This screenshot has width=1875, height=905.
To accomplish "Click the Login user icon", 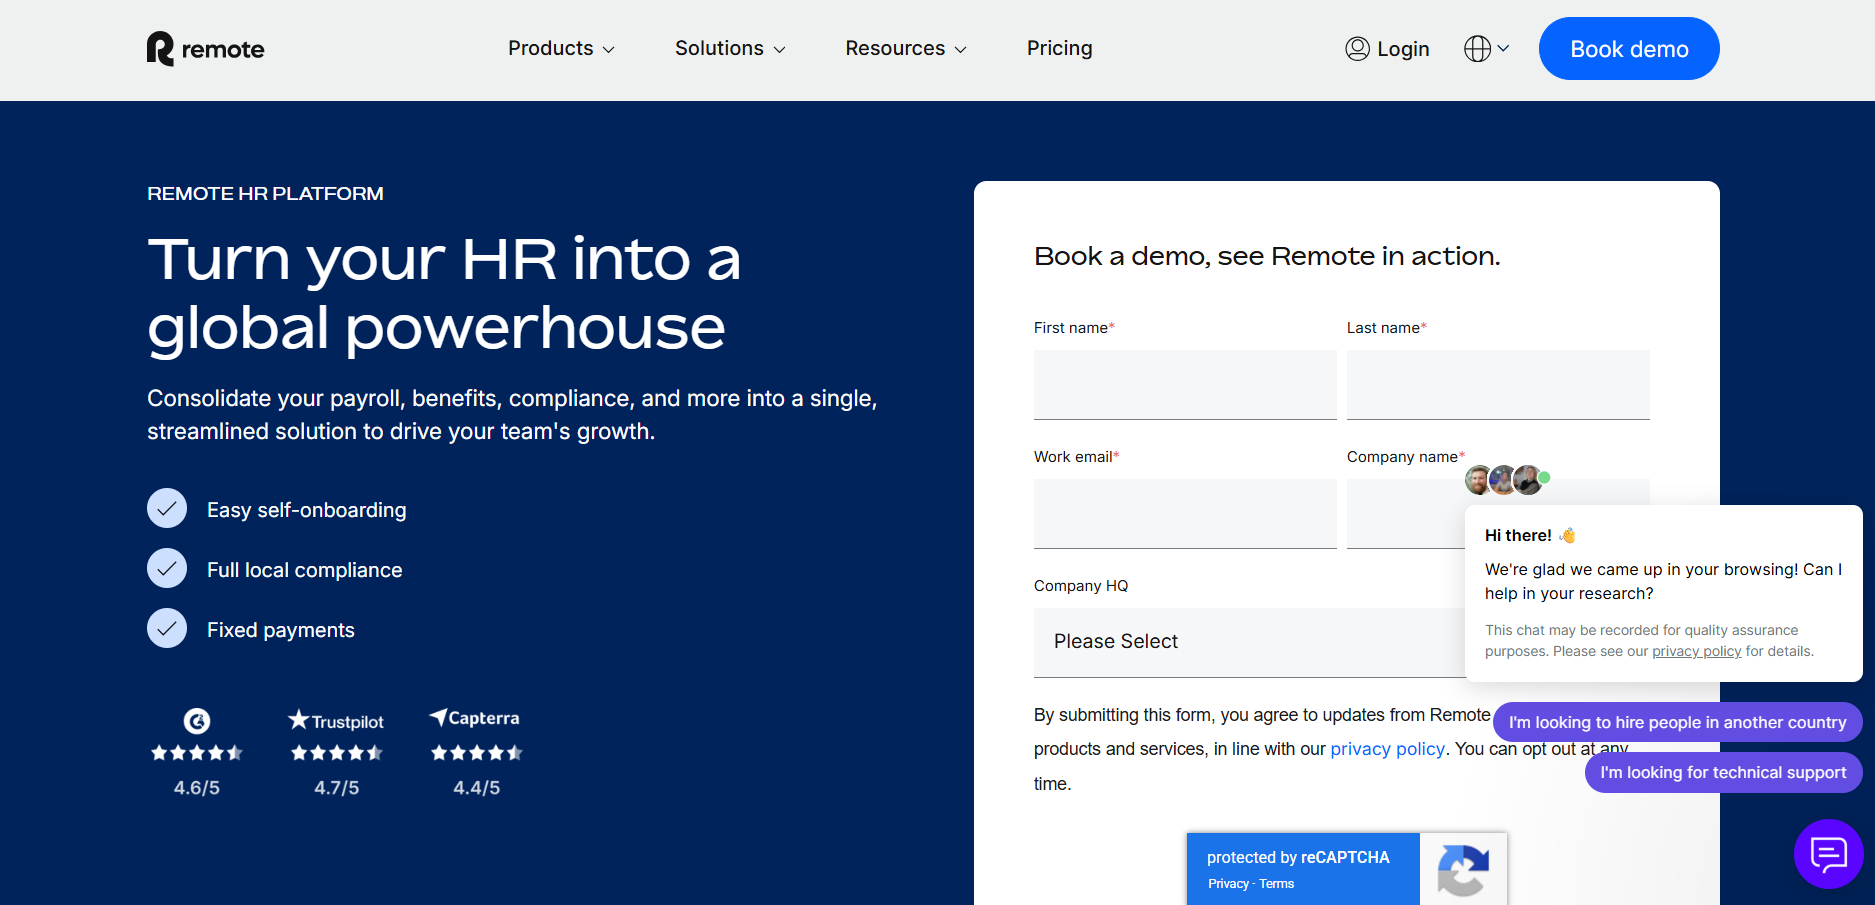I will tap(1357, 48).
